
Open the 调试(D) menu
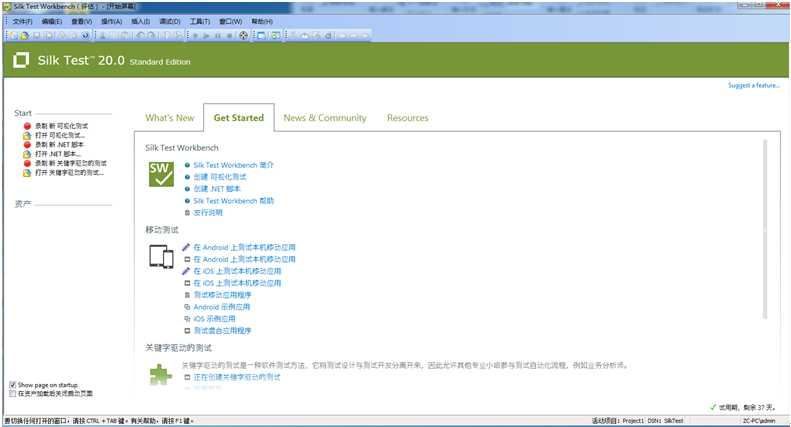click(x=170, y=22)
